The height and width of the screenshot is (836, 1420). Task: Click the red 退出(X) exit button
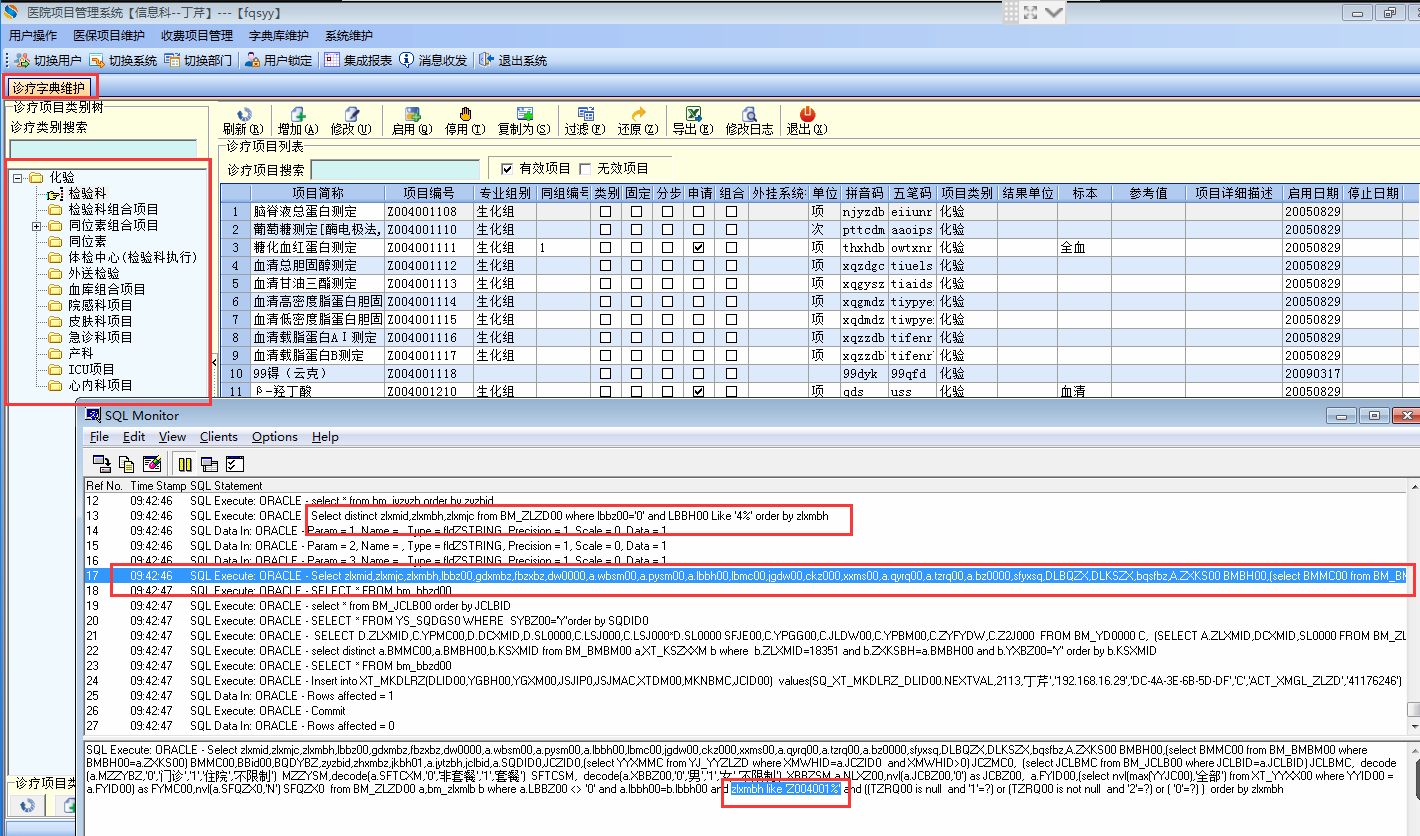(x=807, y=121)
